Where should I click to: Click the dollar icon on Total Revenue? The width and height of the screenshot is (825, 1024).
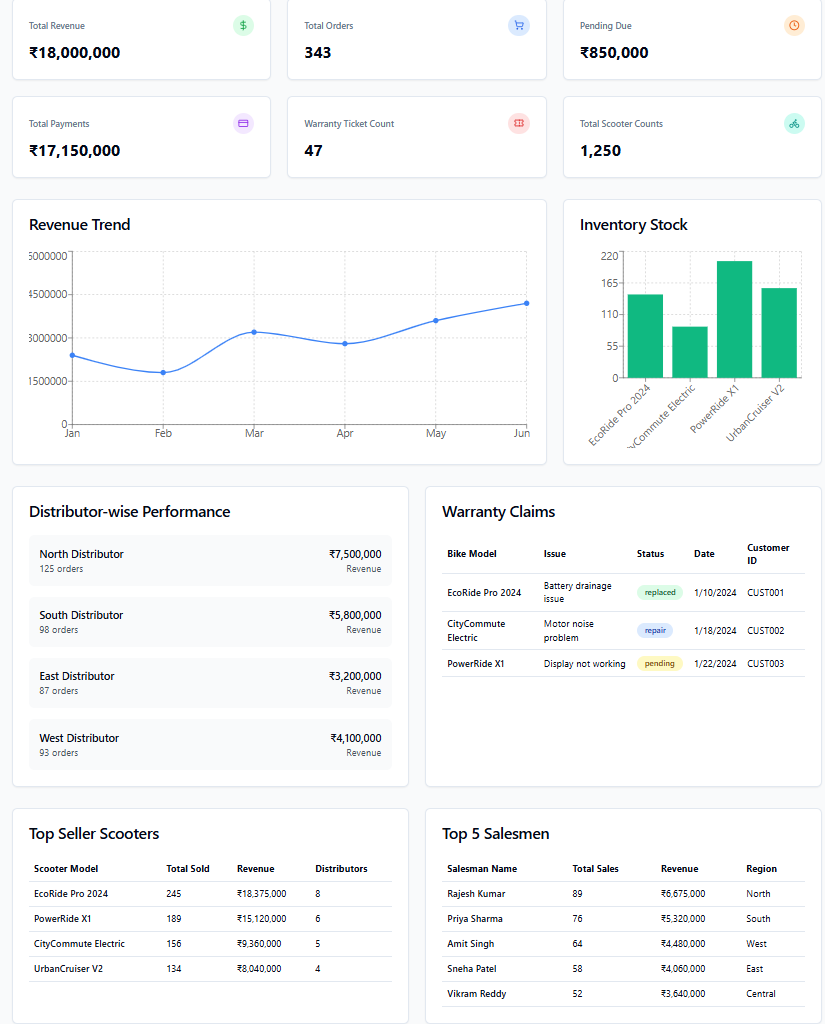coord(243,25)
